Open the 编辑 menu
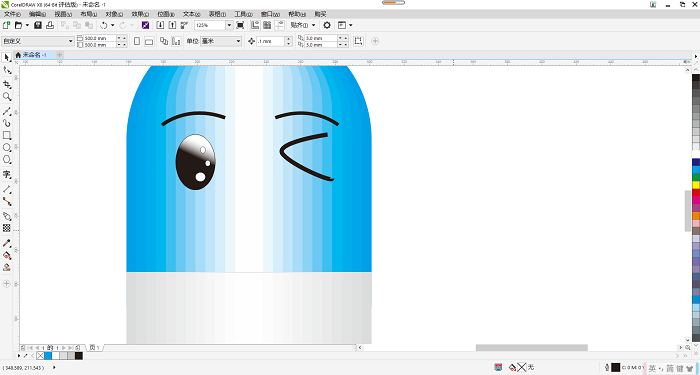 [x=38, y=14]
